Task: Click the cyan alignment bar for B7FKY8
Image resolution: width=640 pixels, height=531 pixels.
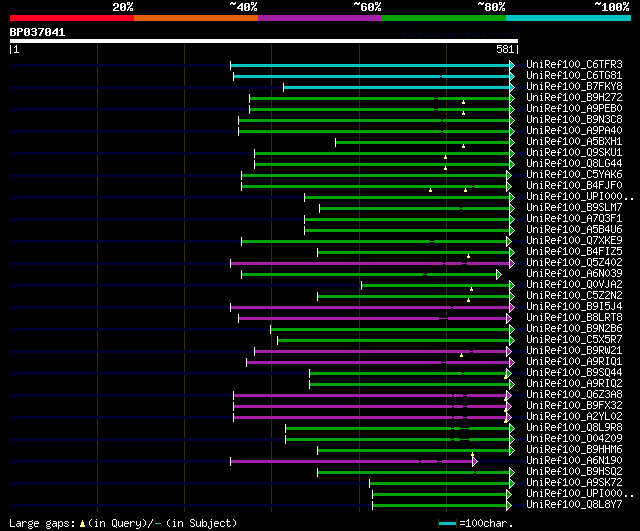Action: 396,87
